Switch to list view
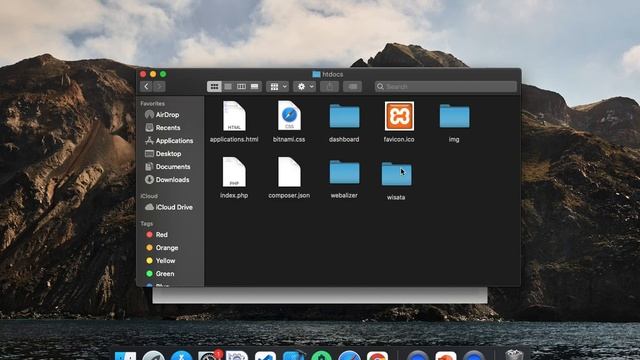The image size is (640, 360). 228,87
